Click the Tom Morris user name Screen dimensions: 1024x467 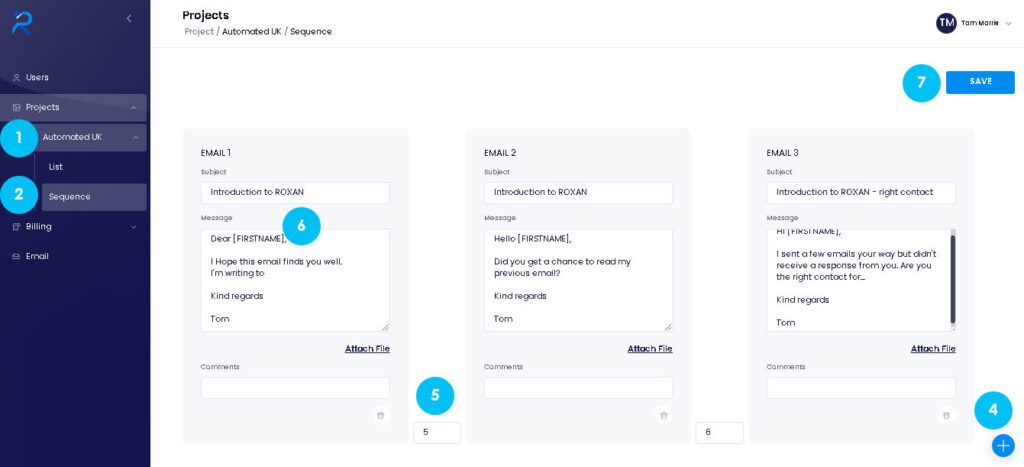click(x=980, y=23)
